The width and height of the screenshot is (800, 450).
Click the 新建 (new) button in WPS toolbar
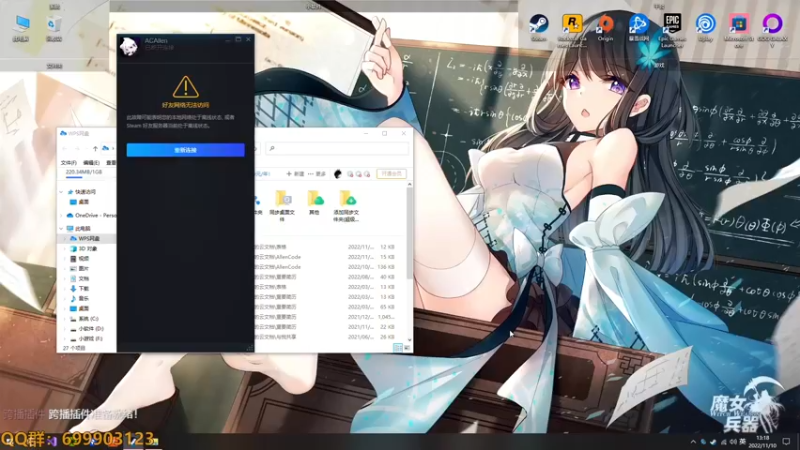[295, 174]
